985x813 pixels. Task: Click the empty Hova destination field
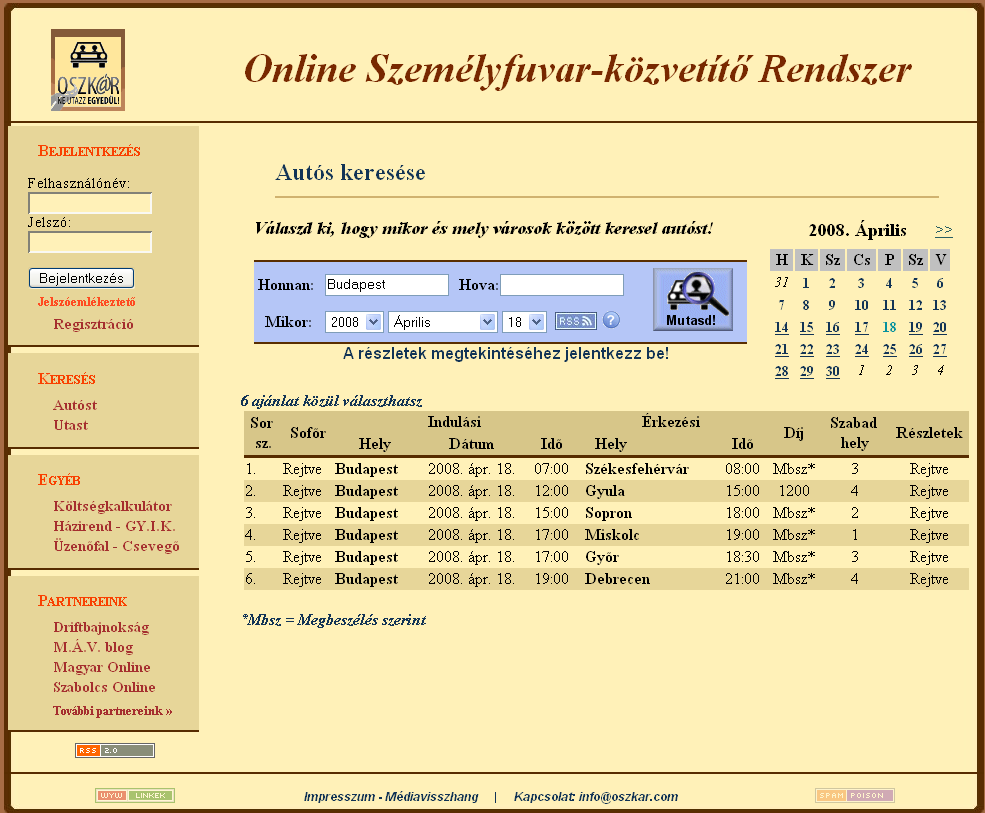[562, 285]
